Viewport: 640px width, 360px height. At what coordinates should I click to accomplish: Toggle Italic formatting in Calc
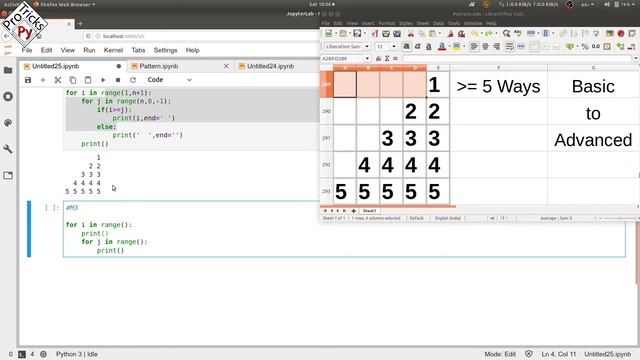[x=418, y=47]
